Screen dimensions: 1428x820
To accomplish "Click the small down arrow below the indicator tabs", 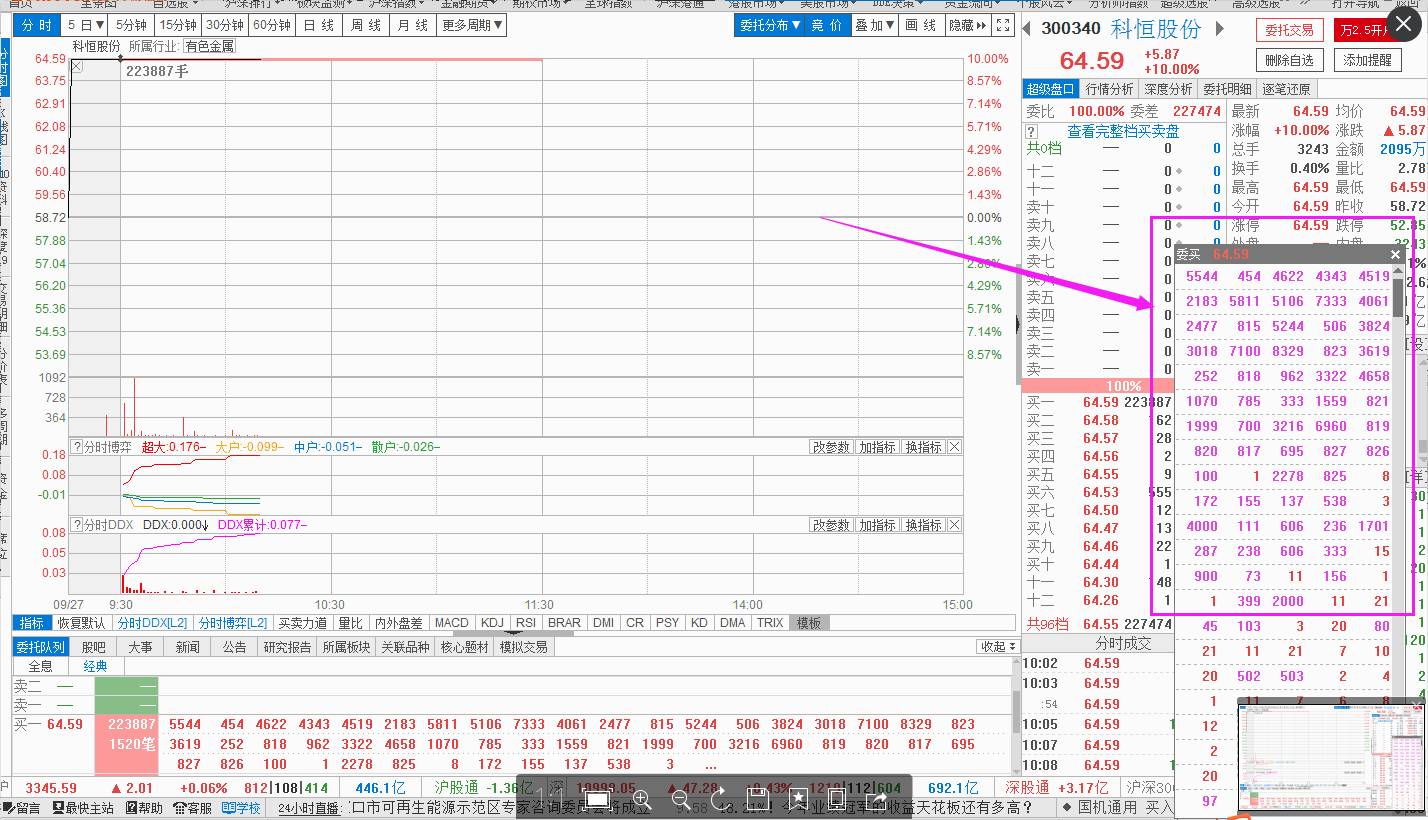I will point(516,633).
